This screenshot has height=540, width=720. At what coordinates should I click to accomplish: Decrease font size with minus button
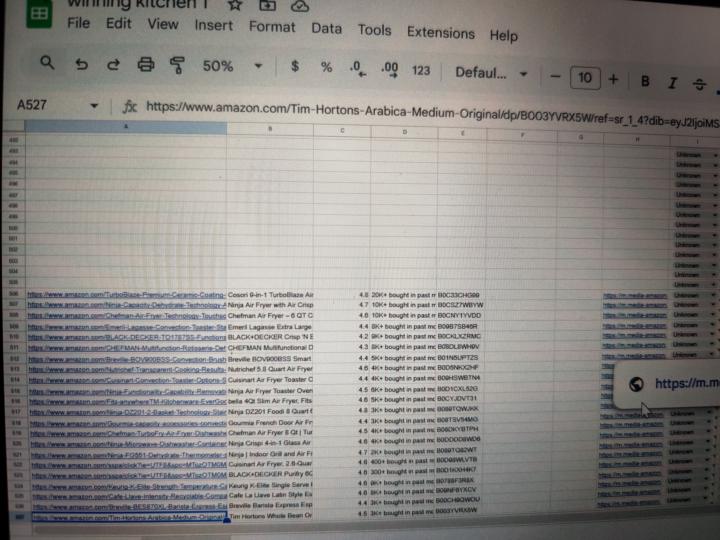pyautogui.click(x=555, y=77)
